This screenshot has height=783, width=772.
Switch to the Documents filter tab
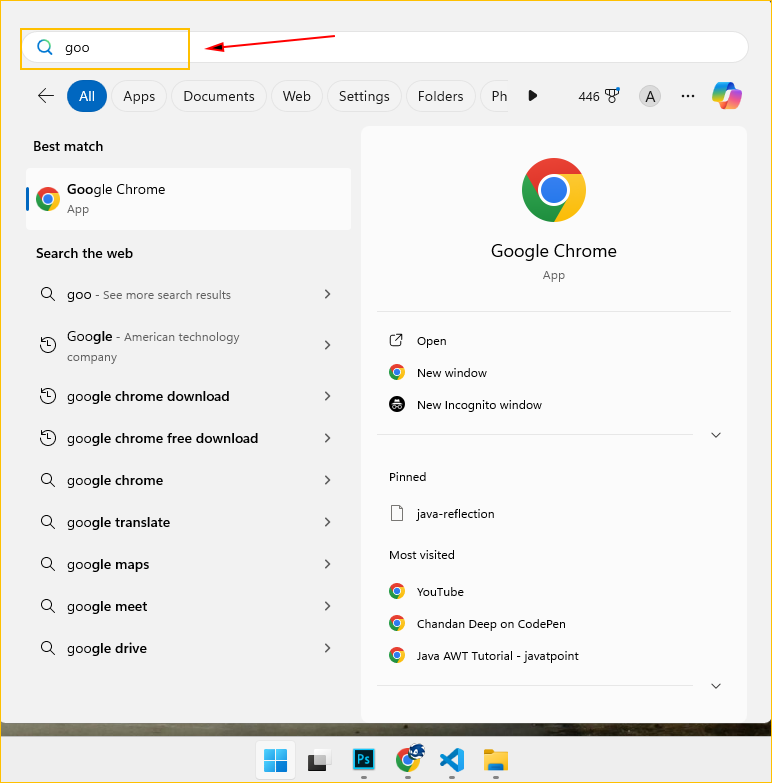pos(219,96)
